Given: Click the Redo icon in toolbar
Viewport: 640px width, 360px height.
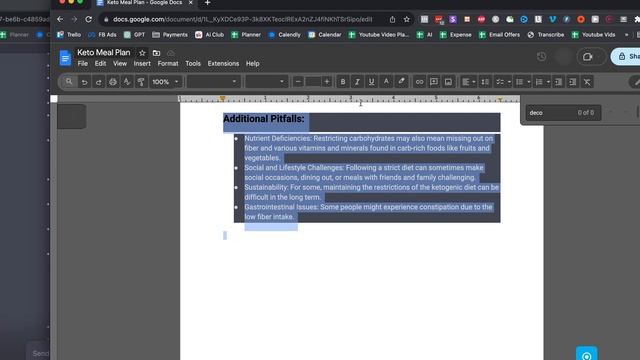Looking at the screenshot, I should [x=98, y=82].
